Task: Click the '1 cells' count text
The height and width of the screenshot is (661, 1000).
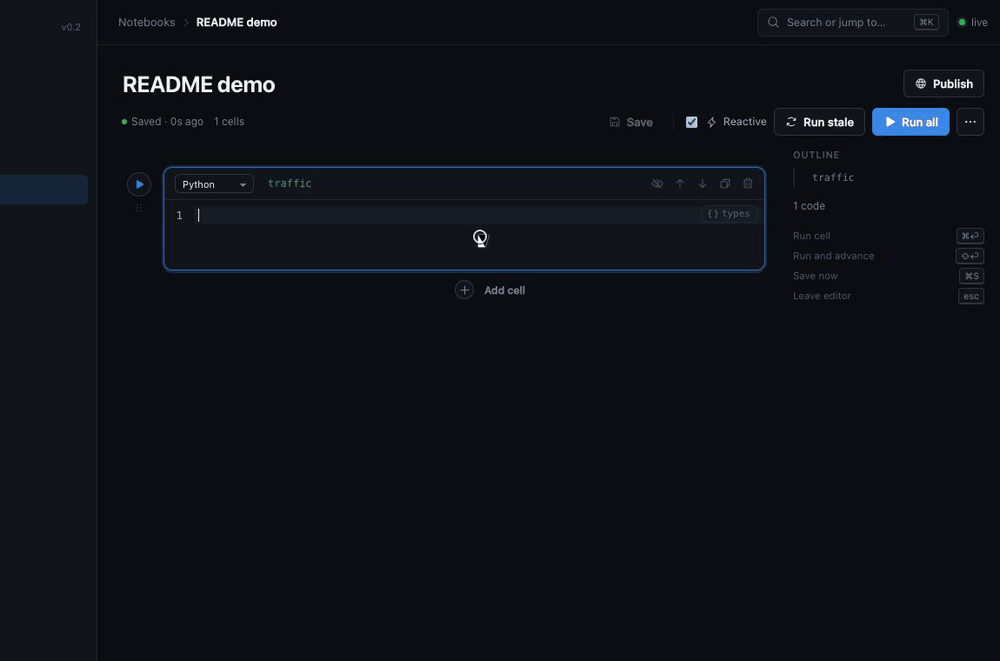Action: 229,121
